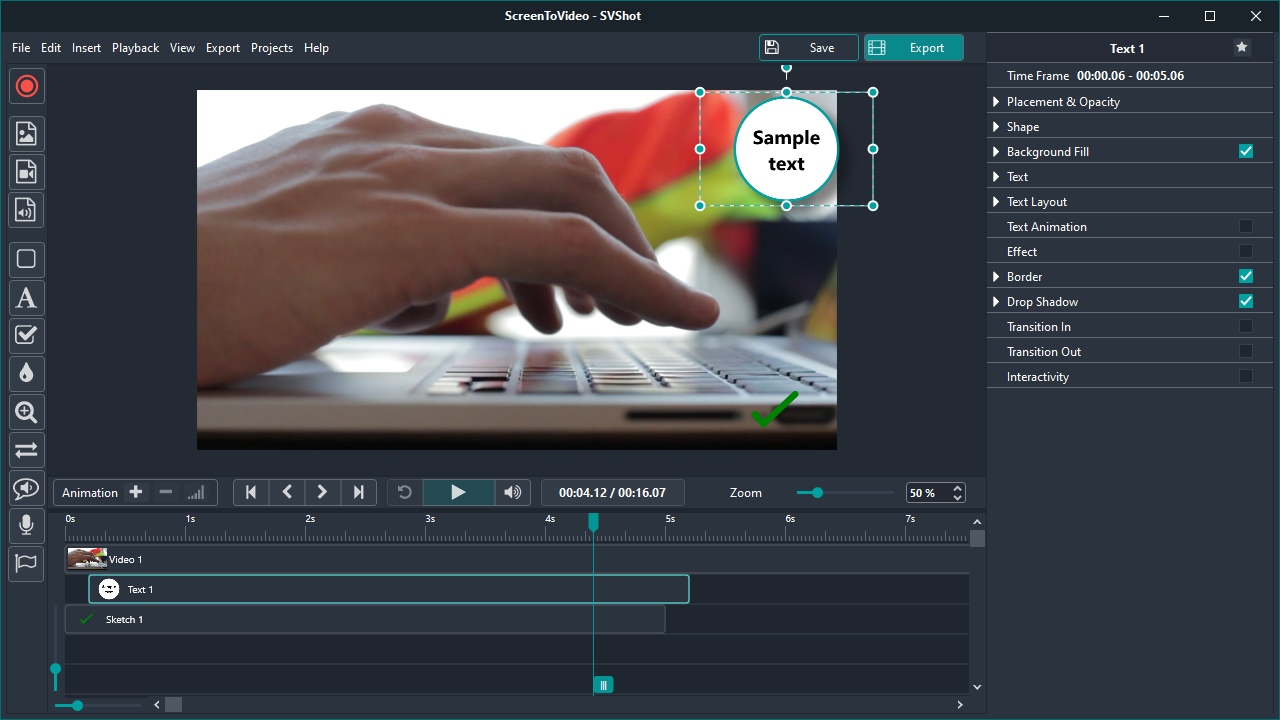Select the Text tool with letter A

click(x=27, y=298)
